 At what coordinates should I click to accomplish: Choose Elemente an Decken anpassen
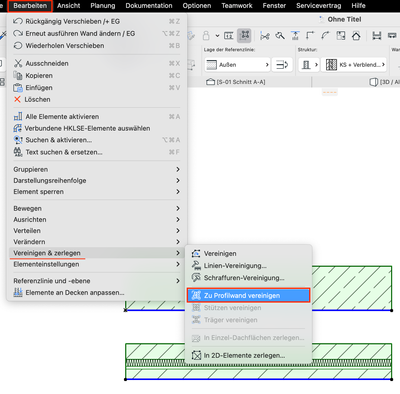[97, 292]
